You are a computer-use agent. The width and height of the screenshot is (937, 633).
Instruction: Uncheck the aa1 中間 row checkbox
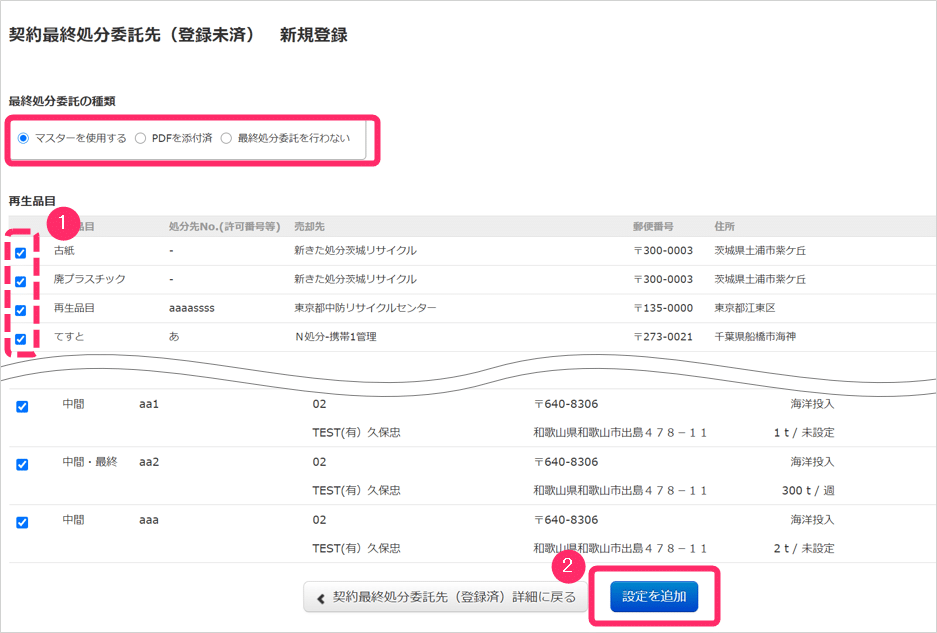[x=22, y=406]
